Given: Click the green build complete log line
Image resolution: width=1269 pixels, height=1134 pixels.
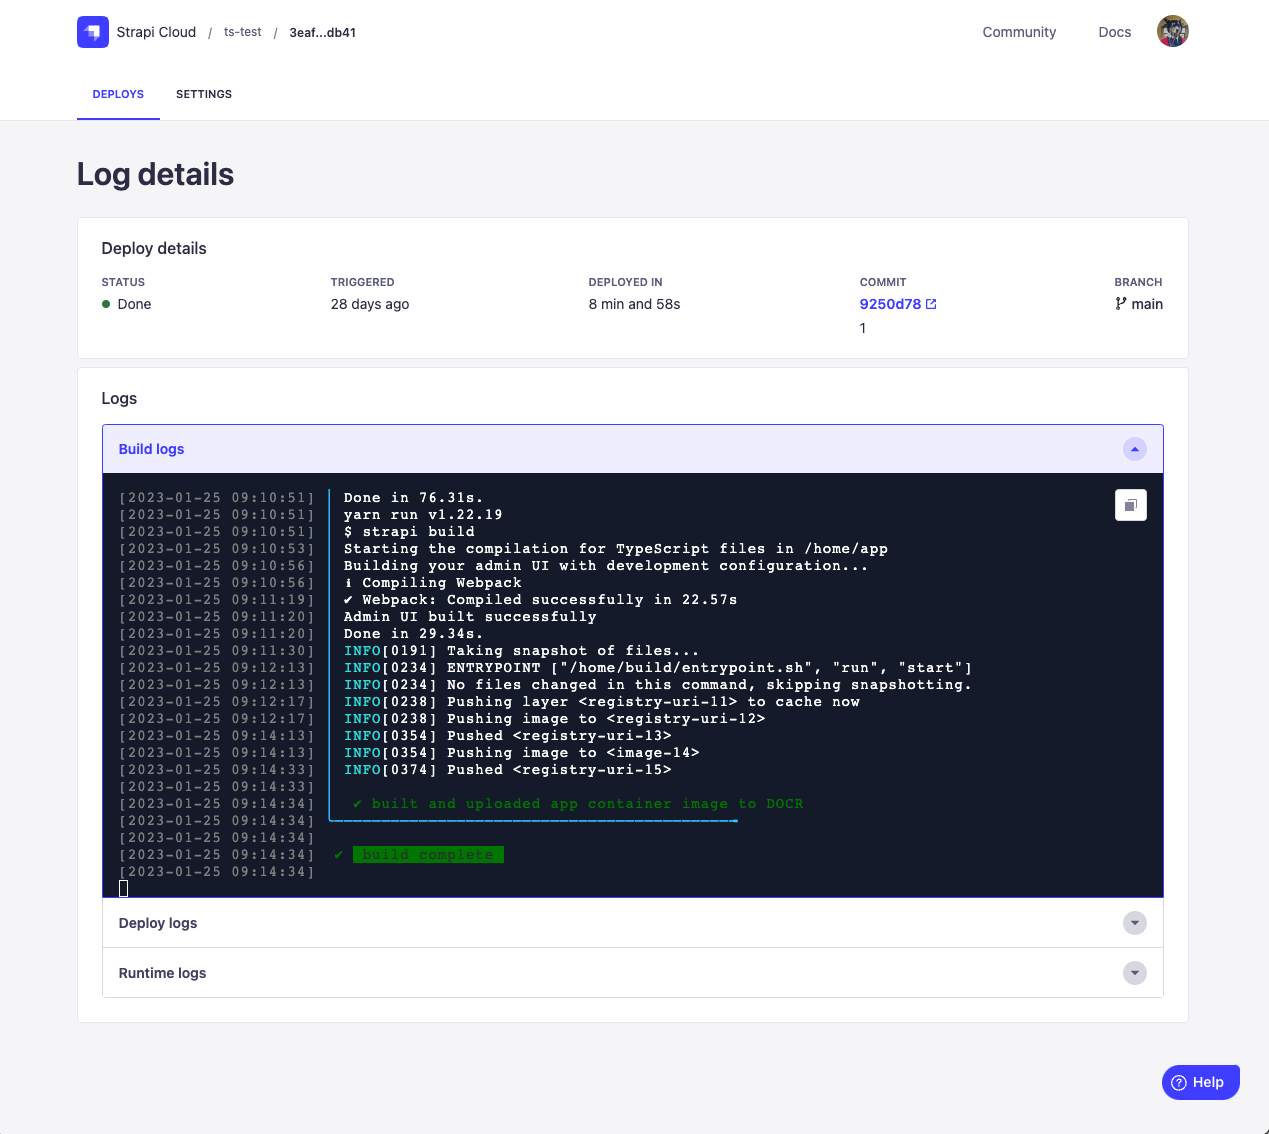Looking at the screenshot, I should click(x=428, y=855).
